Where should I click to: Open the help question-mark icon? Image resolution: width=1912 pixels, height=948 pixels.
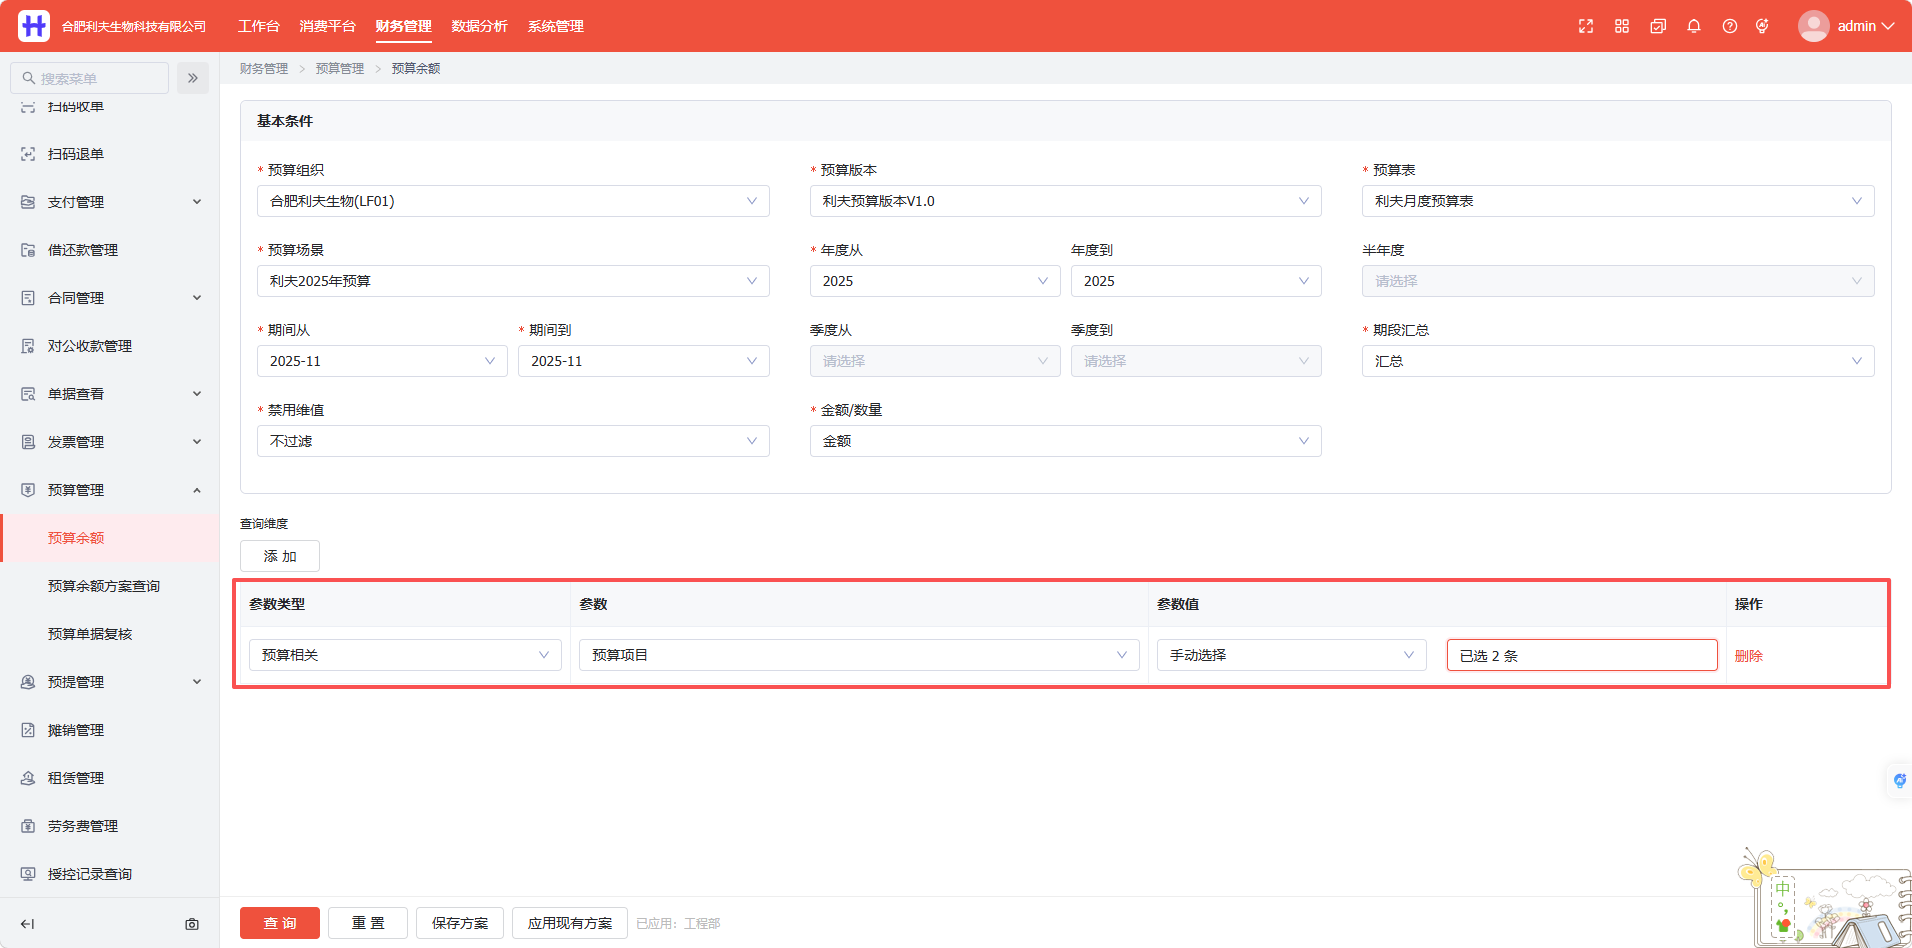tap(1730, 26)
